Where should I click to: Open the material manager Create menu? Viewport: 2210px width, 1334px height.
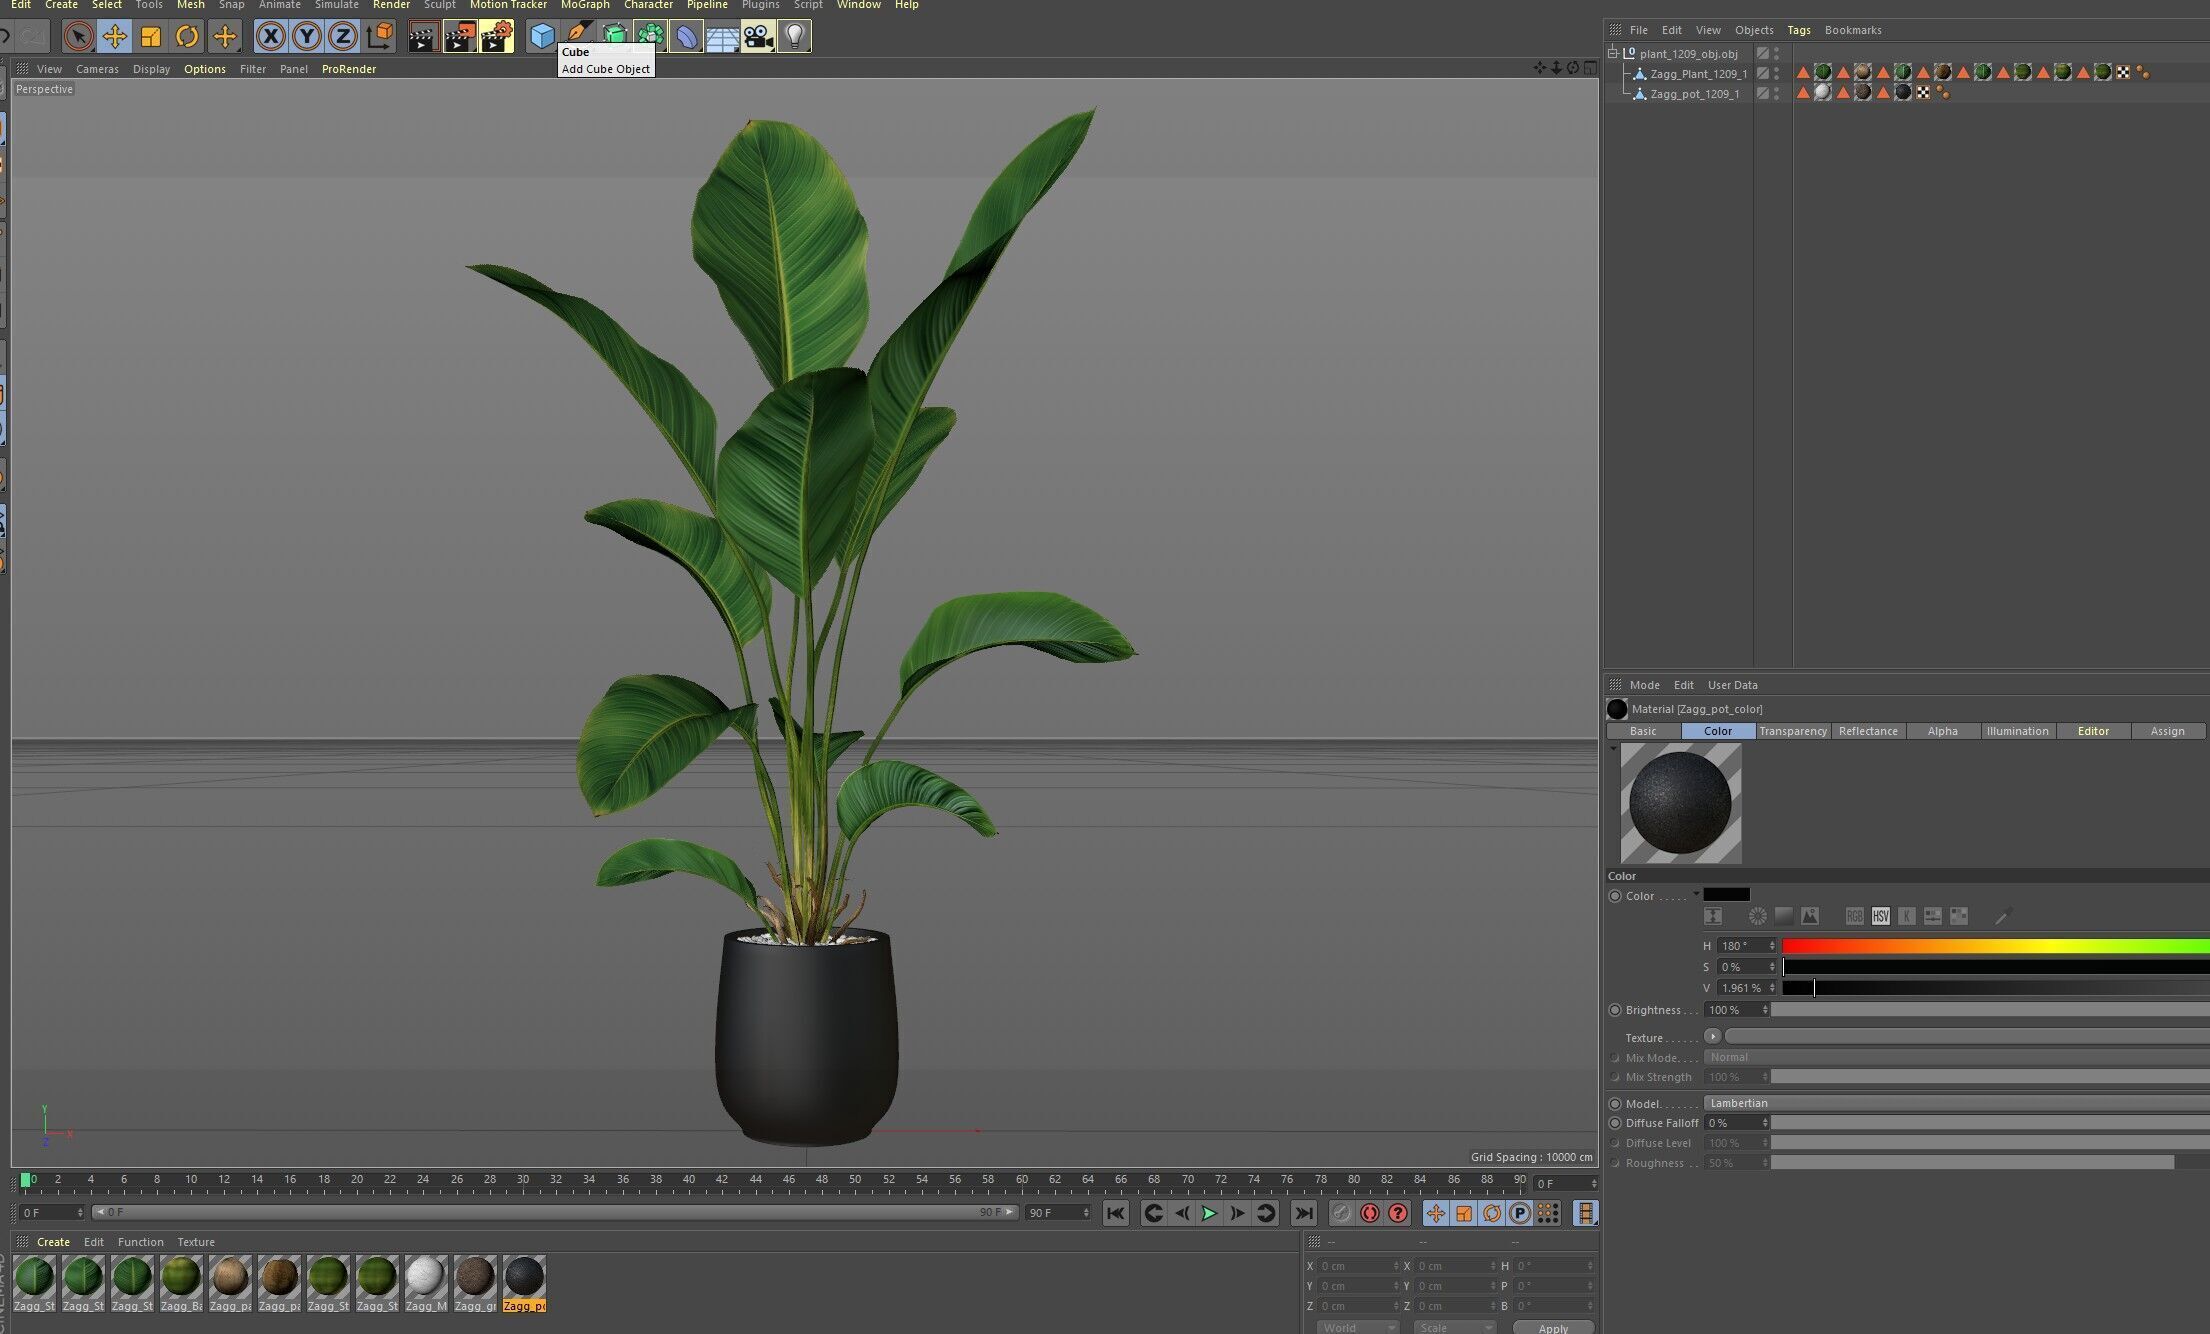pos(53,1242)
